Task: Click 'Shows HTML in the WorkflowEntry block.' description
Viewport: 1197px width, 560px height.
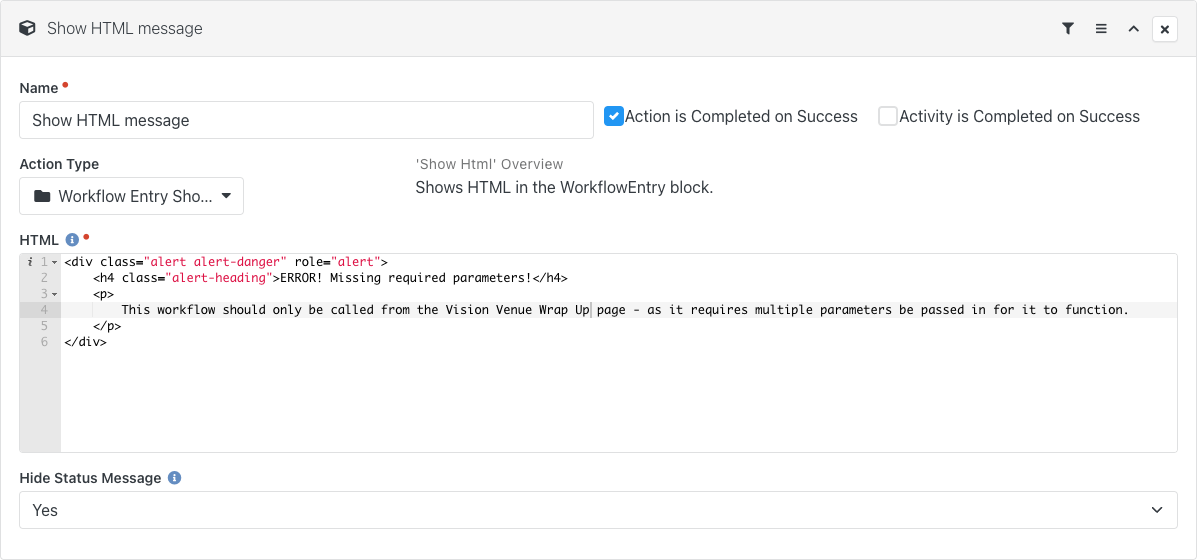Action: point(564,188)
